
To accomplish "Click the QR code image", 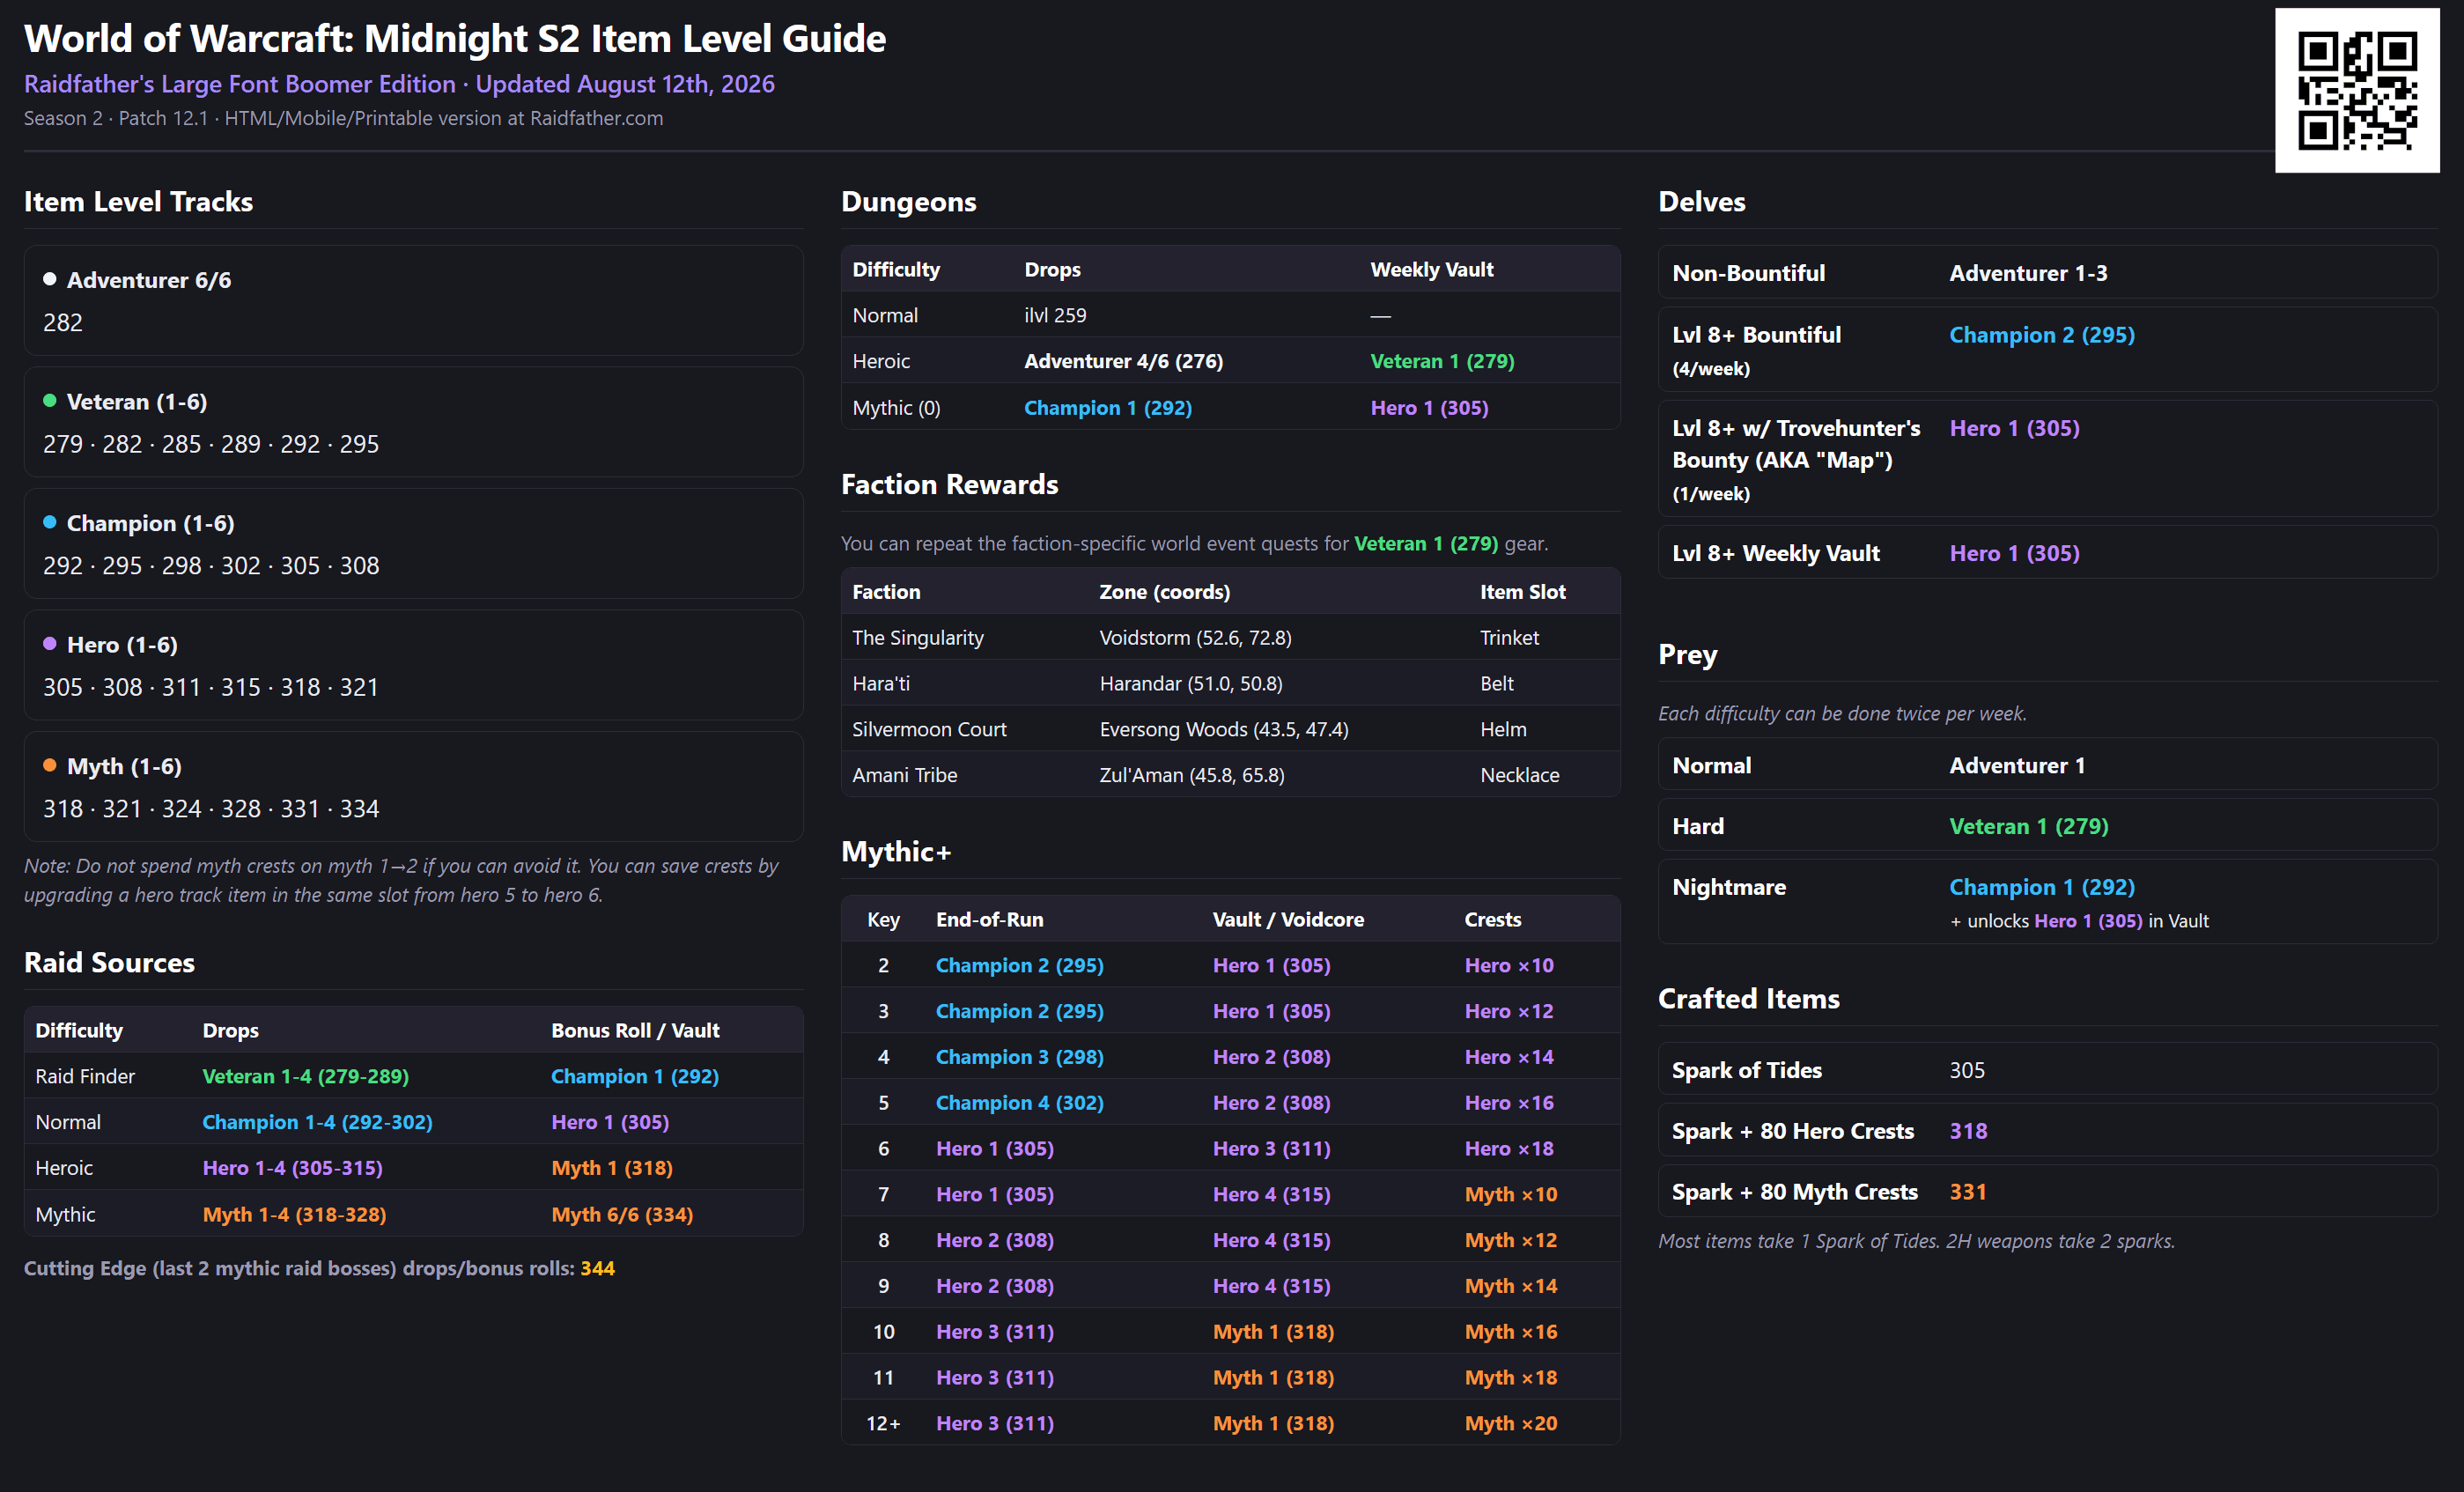I will point(2357,90).
